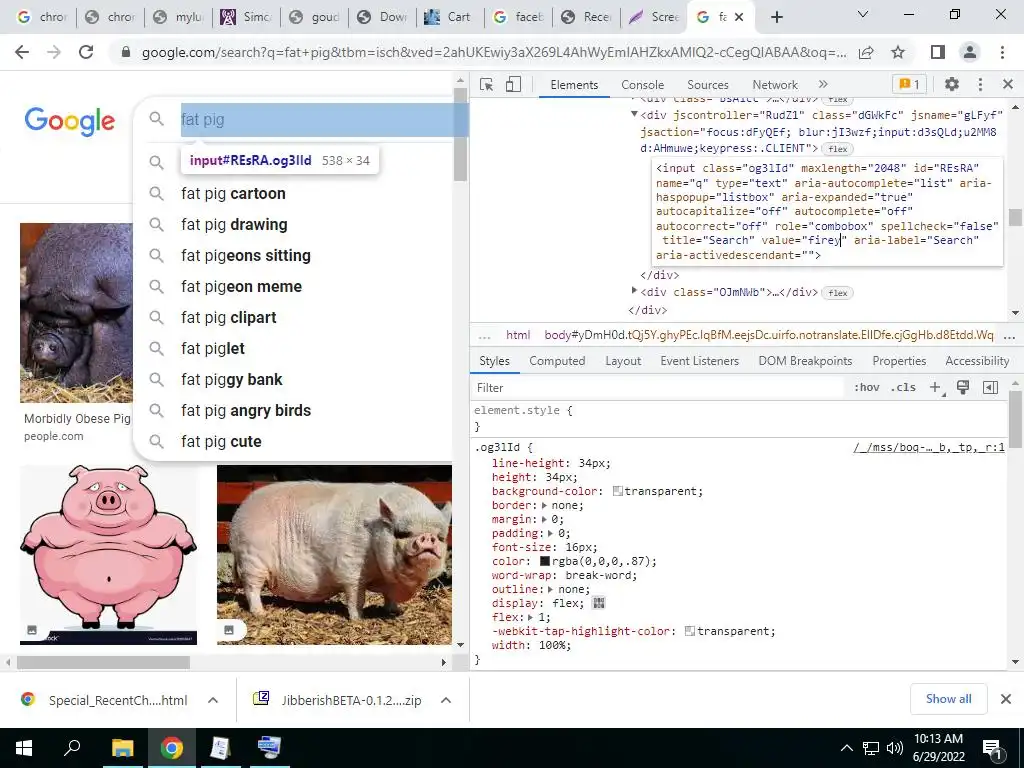1024x768 pixels.
Task: Click flex badge on OJmNWb div
Action: [838, 293]
